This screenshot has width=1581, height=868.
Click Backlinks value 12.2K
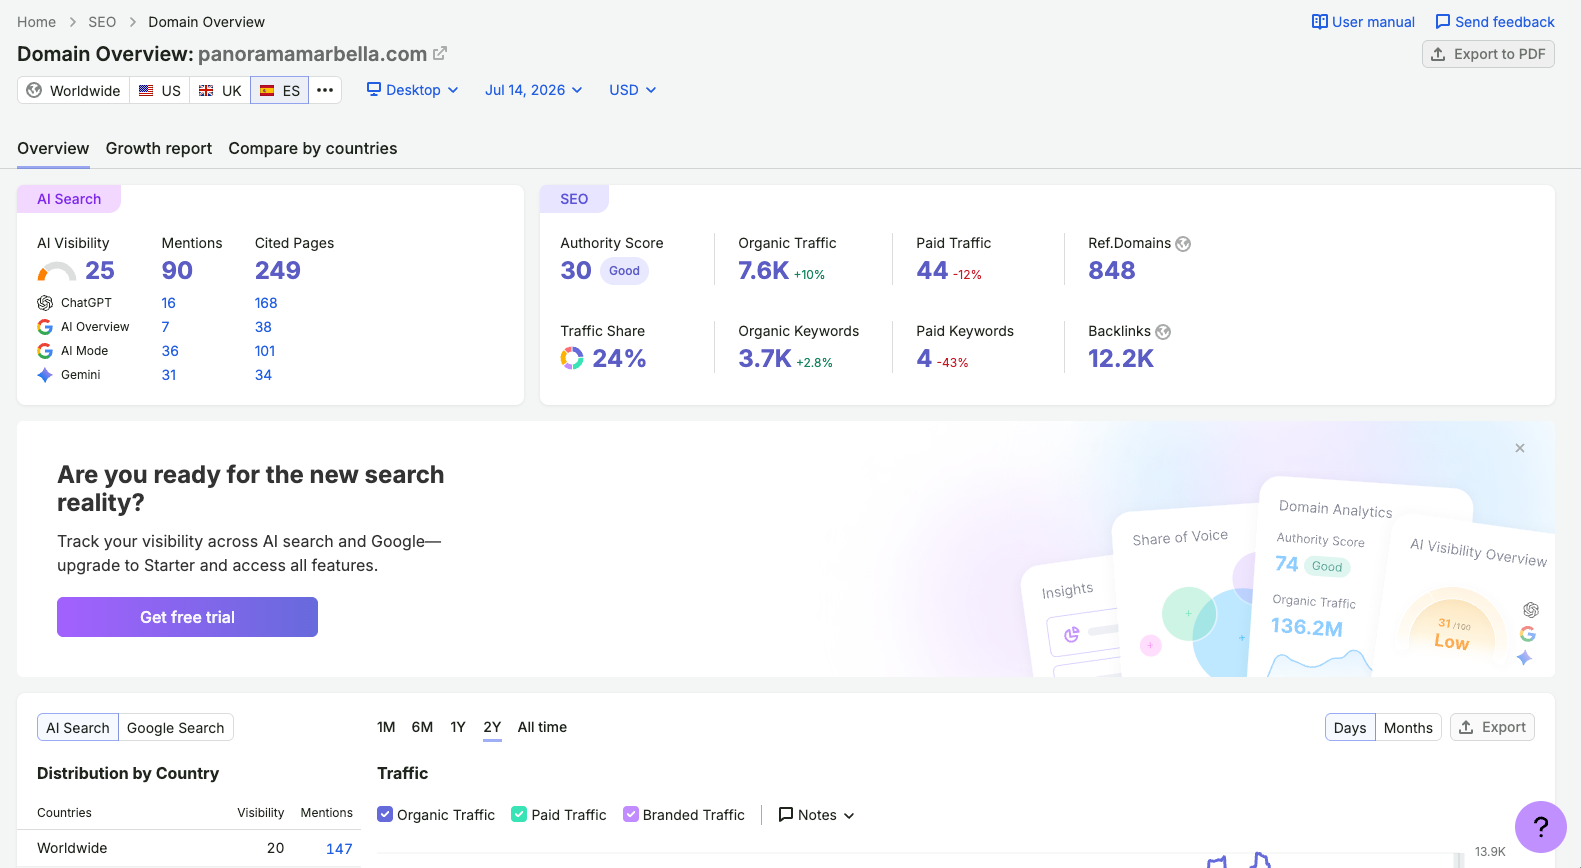coord(1121,359)
